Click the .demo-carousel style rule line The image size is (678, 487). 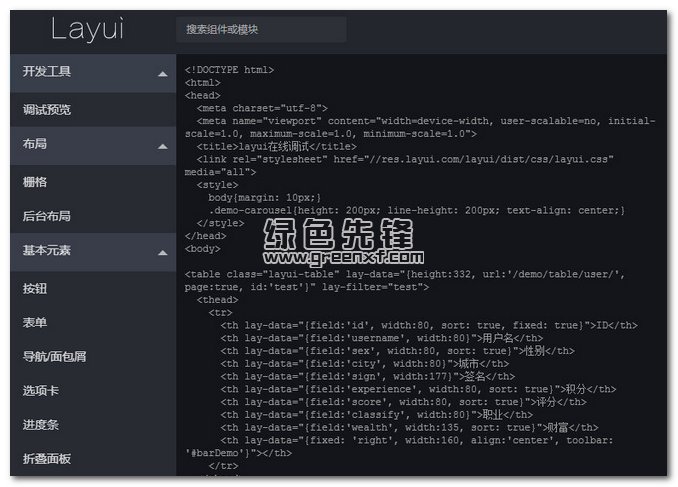(417, 211)
